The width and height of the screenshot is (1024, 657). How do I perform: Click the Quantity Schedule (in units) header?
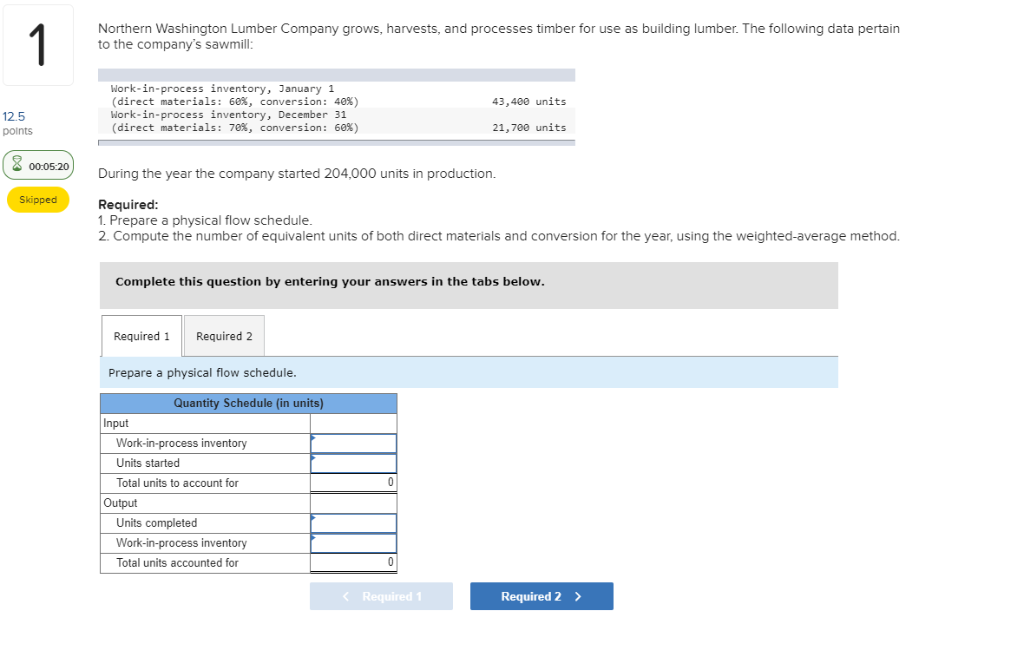pos(248,403)
